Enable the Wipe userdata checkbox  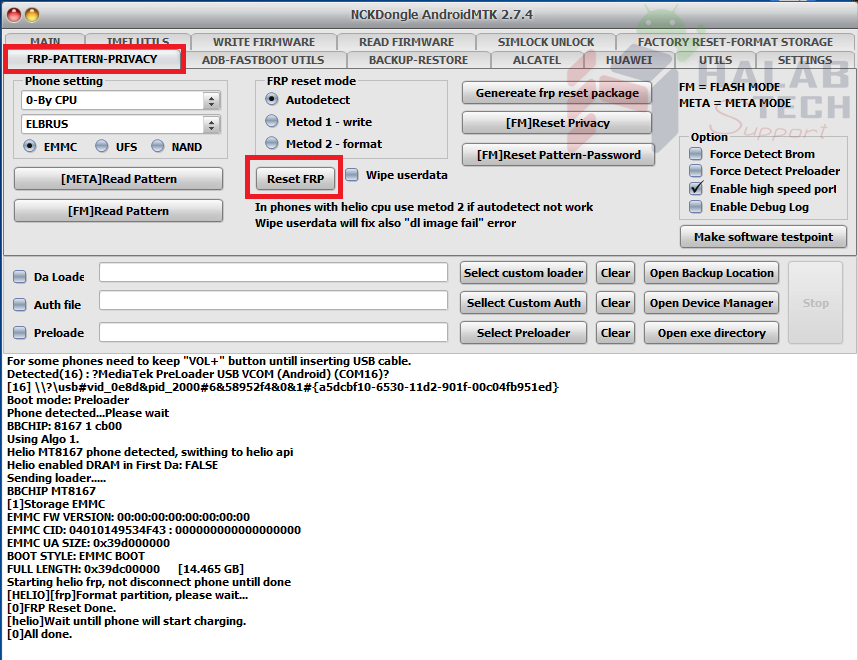[x=352, y=175]
